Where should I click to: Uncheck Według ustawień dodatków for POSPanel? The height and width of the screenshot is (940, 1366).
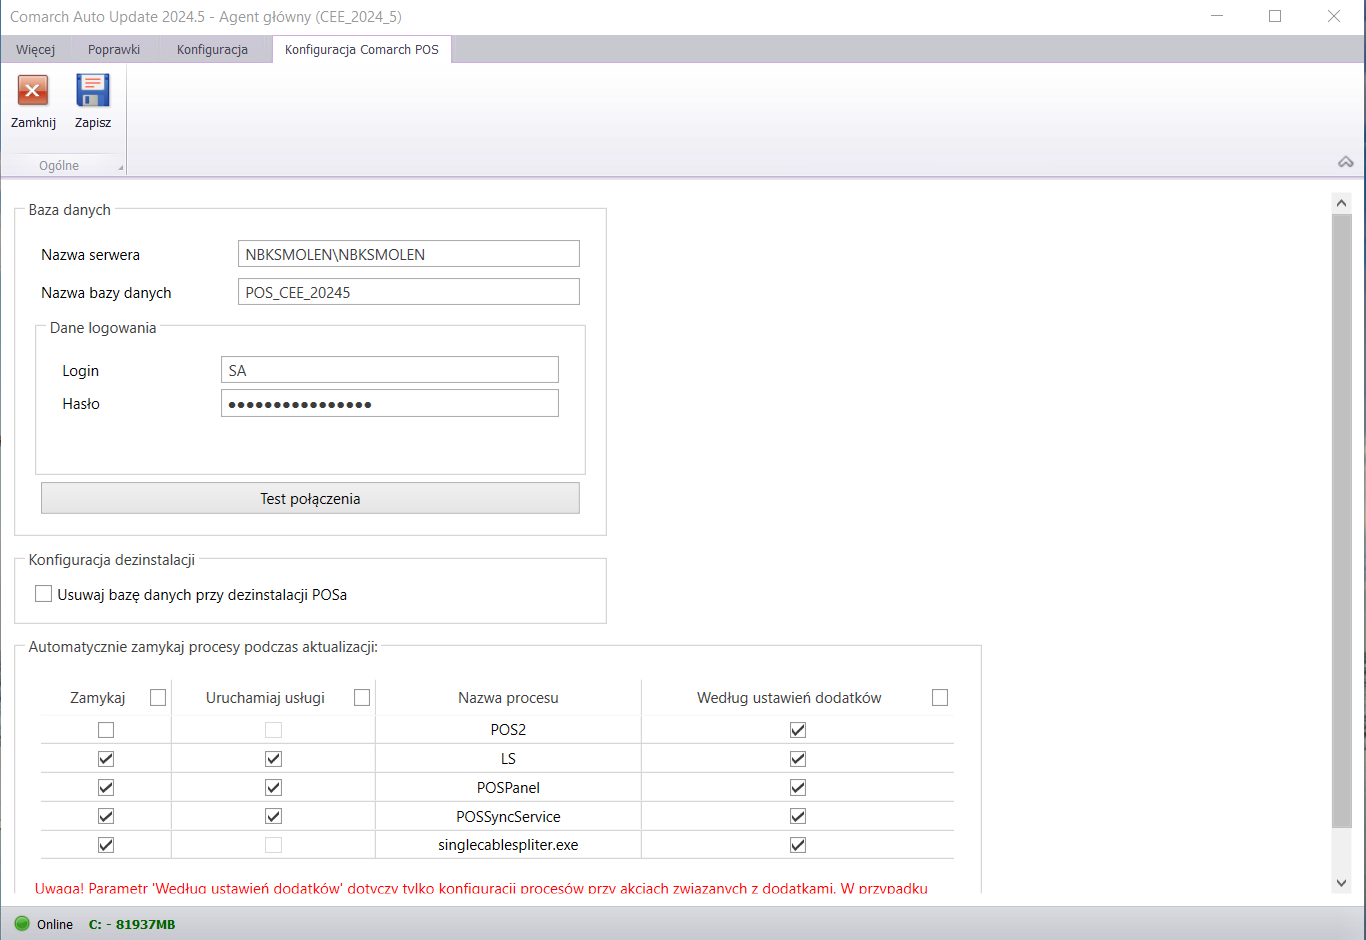point(798,787)
